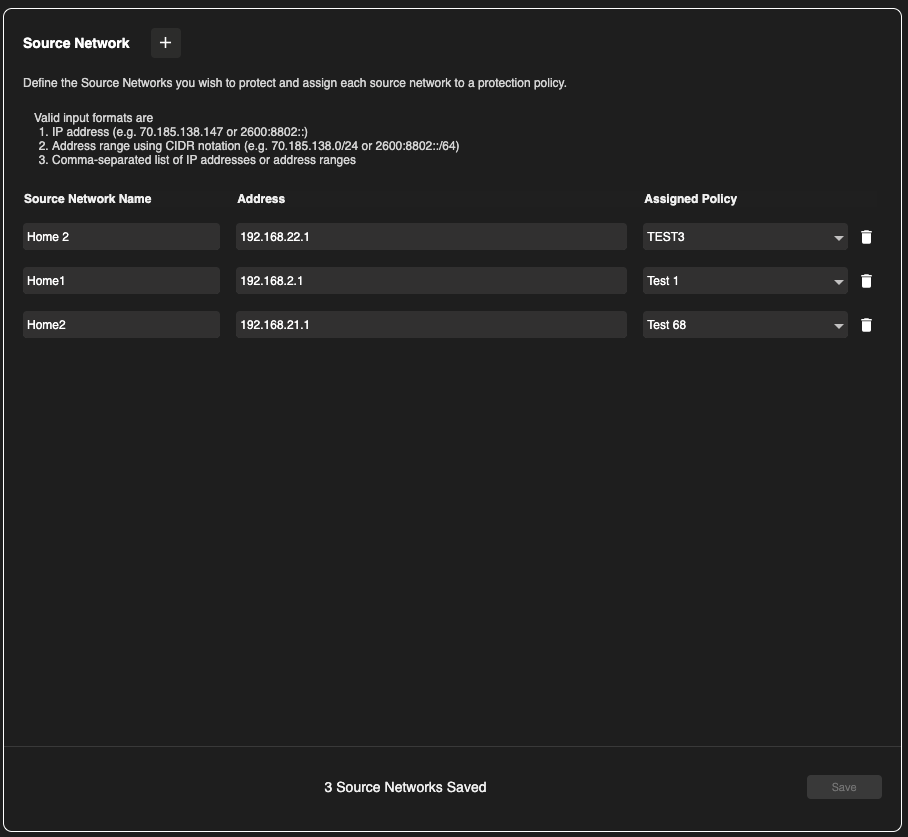Remove the network with address 192.168.21.1
The width and height of the screenshot is (908, 837).
click(866, 325)
